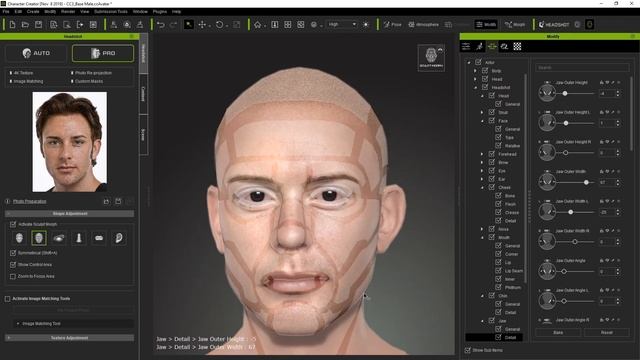
Task: Expand the Nose tree node
Action: coord(482,229)
